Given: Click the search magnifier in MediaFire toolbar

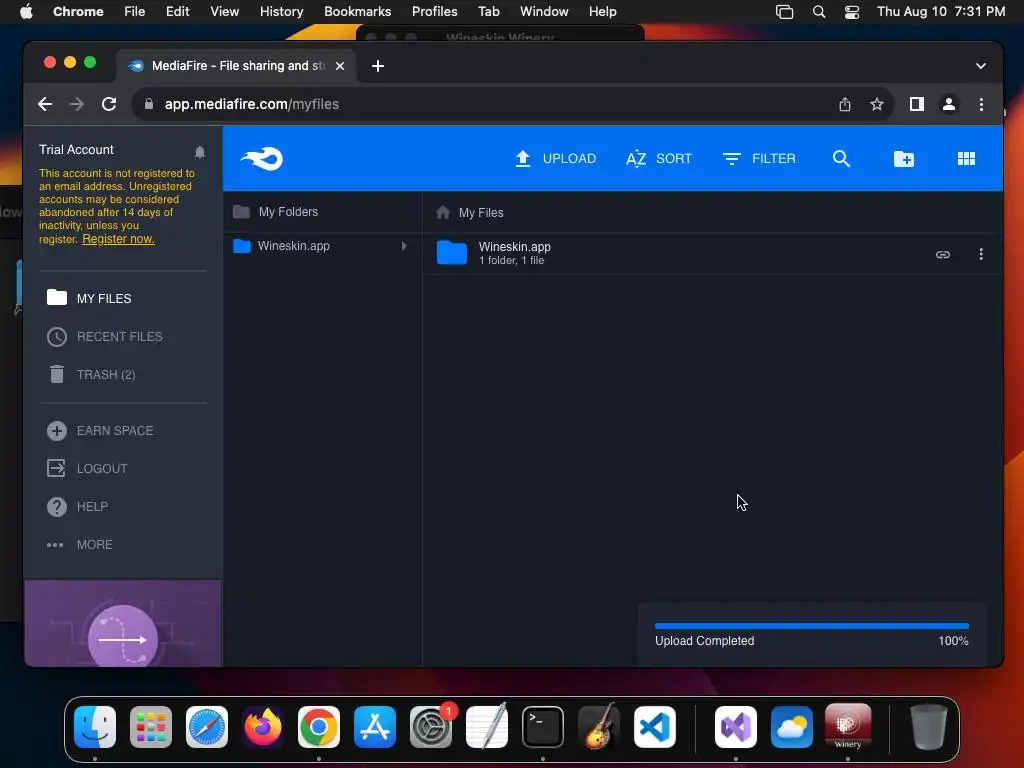Looking at the screenshot, I should coord(841,159).
